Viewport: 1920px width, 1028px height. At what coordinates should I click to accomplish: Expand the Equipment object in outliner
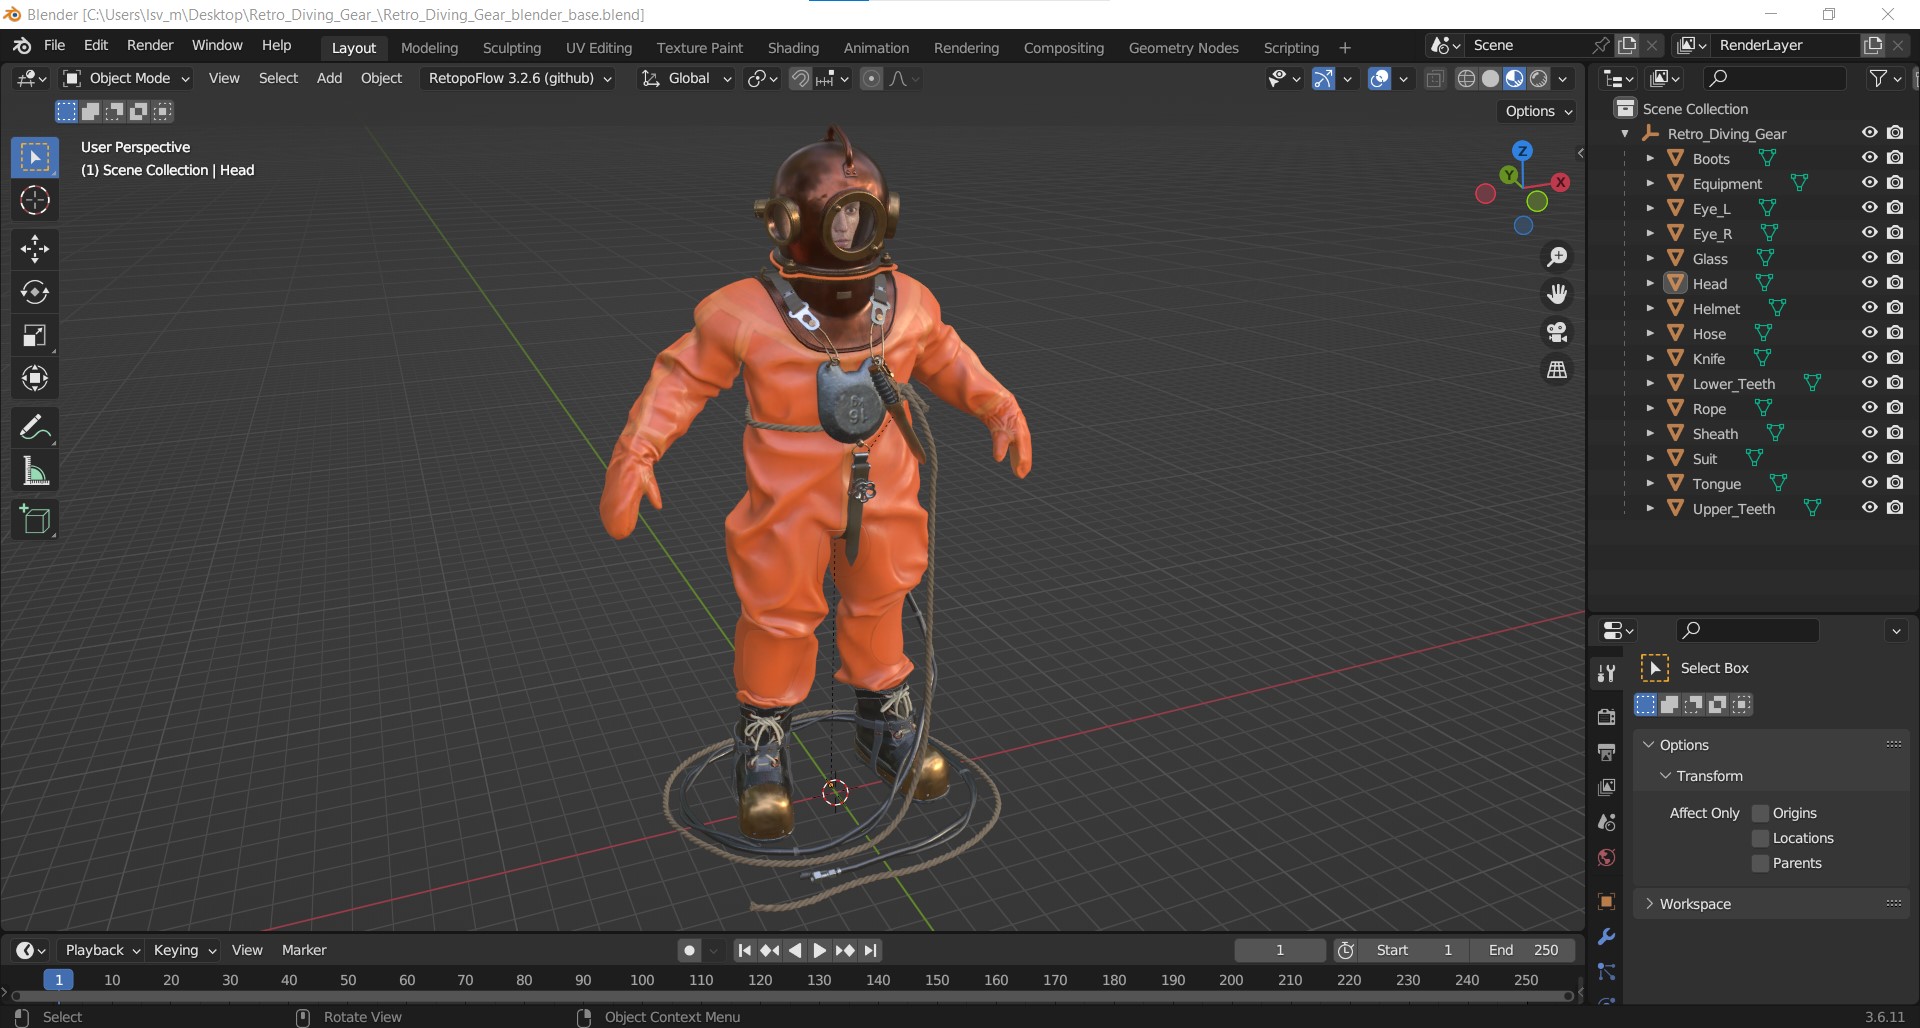[1650, 183]
